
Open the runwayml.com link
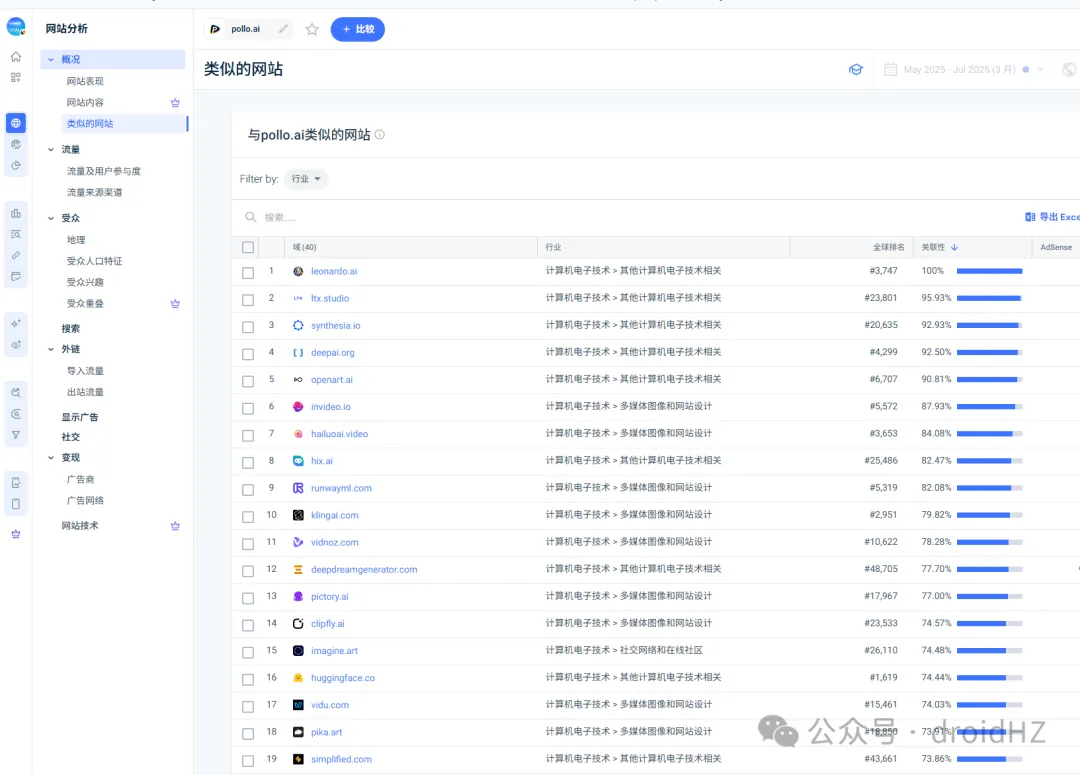tap(341, 488)
